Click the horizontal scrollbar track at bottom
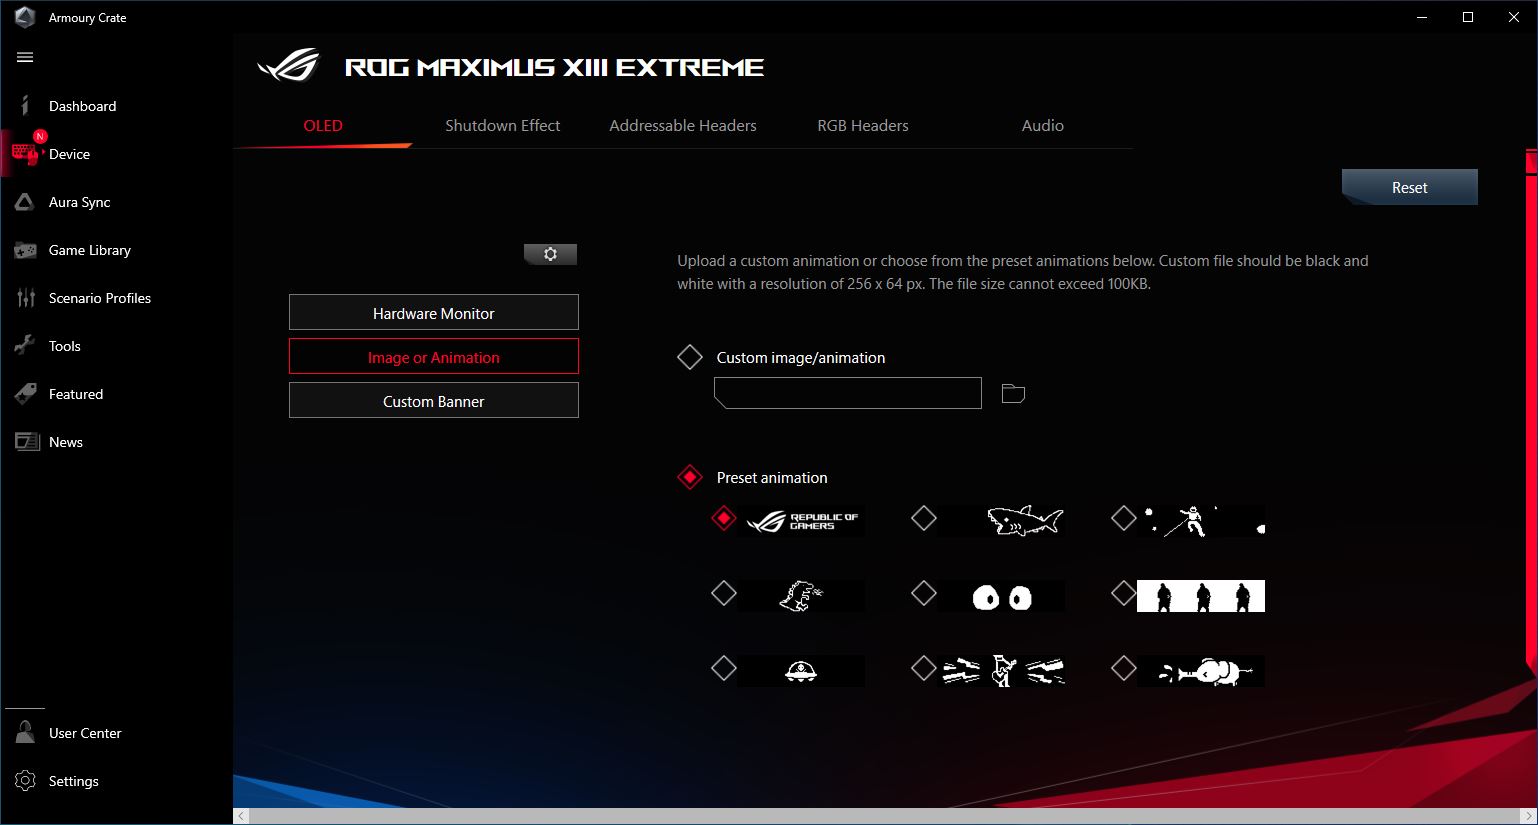1538x825 pixels. (885, 816)
